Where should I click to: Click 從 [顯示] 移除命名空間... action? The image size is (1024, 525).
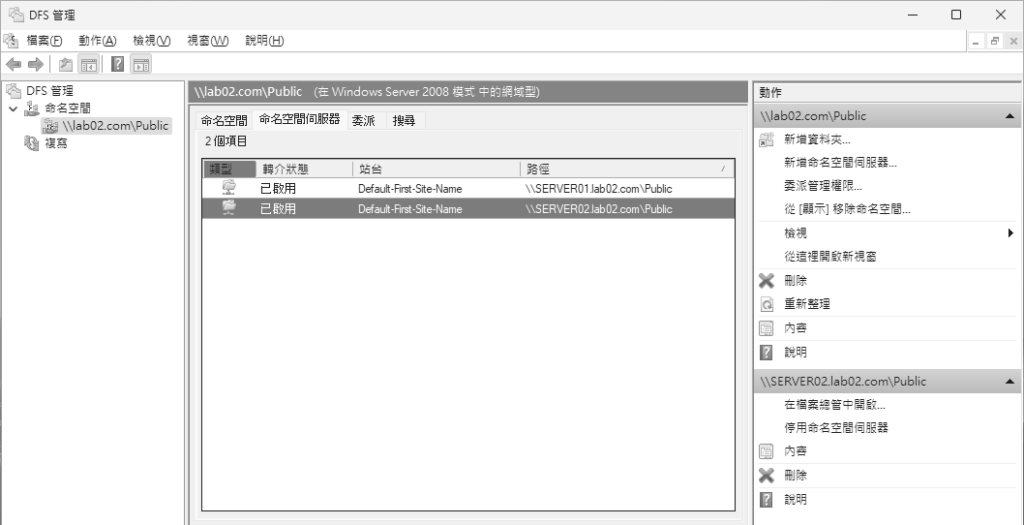click(848, 210)
